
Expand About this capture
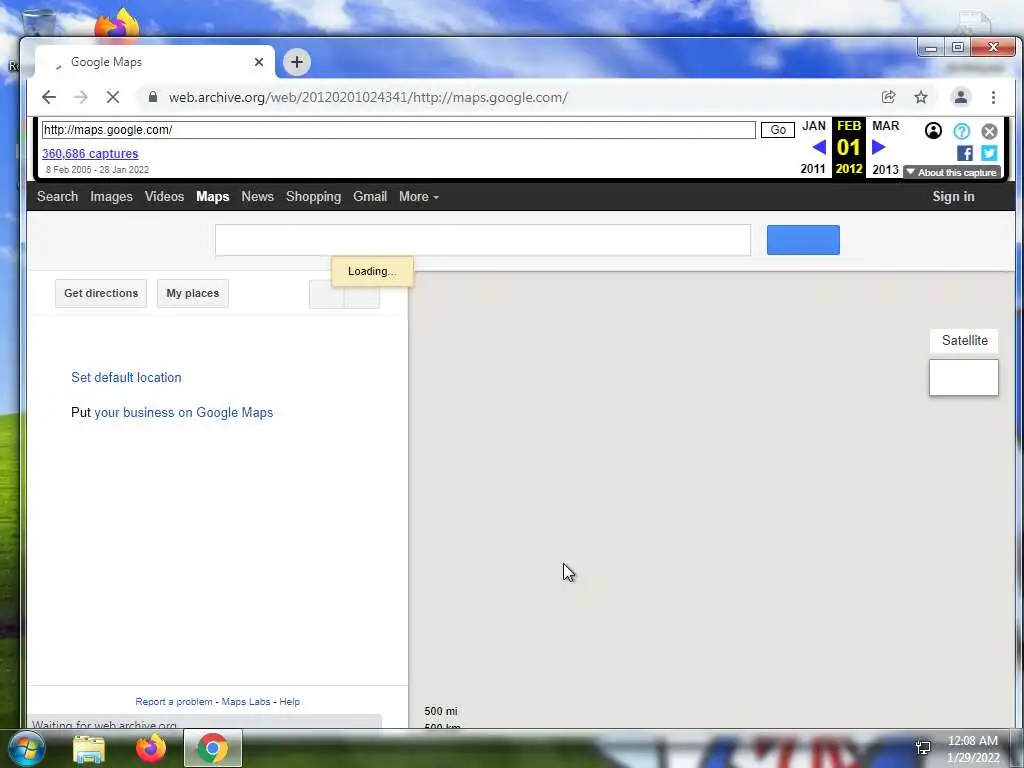[x=952, y=172]
